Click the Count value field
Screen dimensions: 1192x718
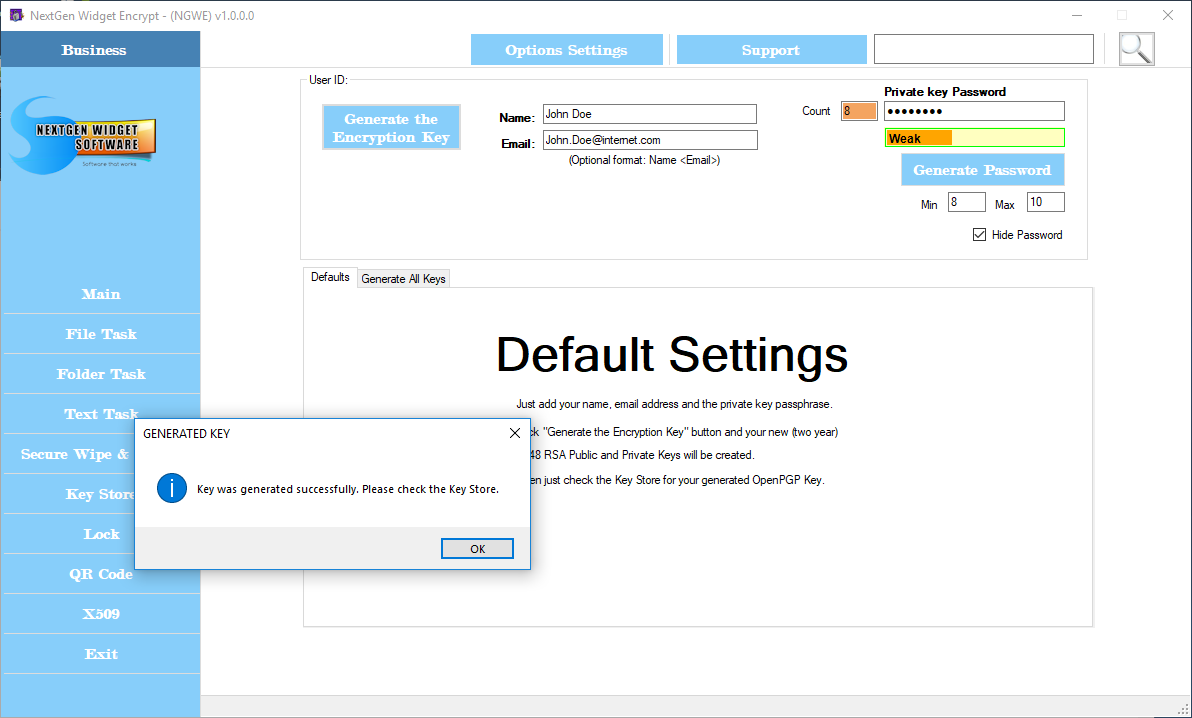[x=859, y=111]
